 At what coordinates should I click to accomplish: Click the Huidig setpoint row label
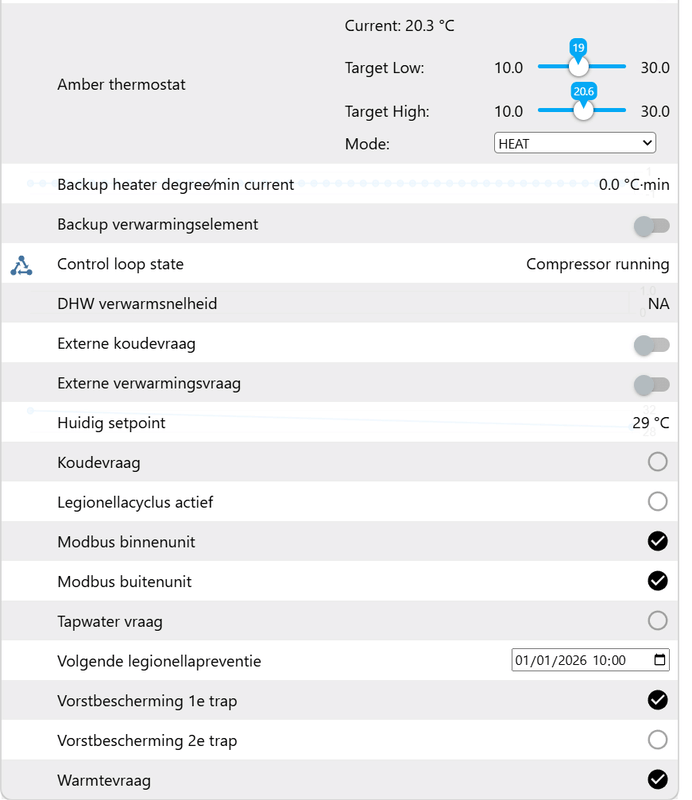112,423
